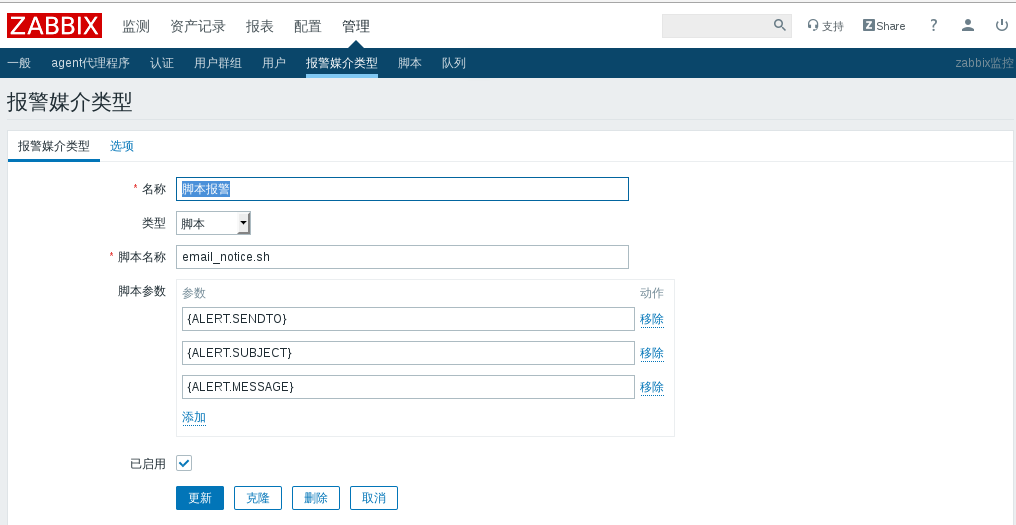Click the ZABBIX logo
Viewport: 1016px width, 525px height.
point(54,26)
